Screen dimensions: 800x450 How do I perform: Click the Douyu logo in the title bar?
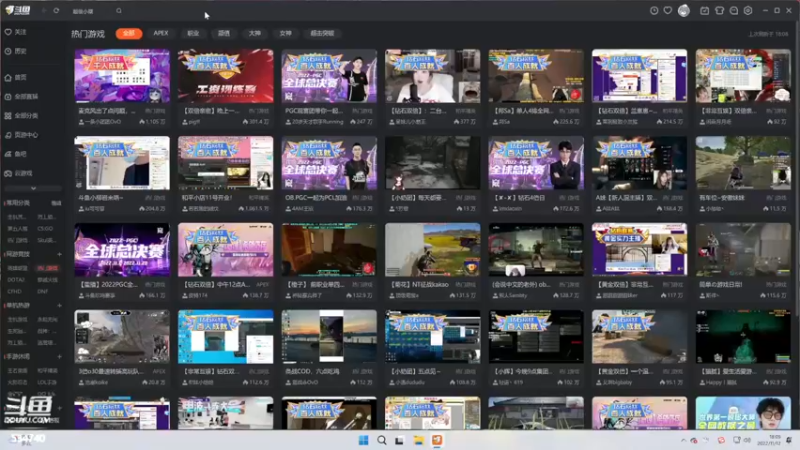(18, 10)
